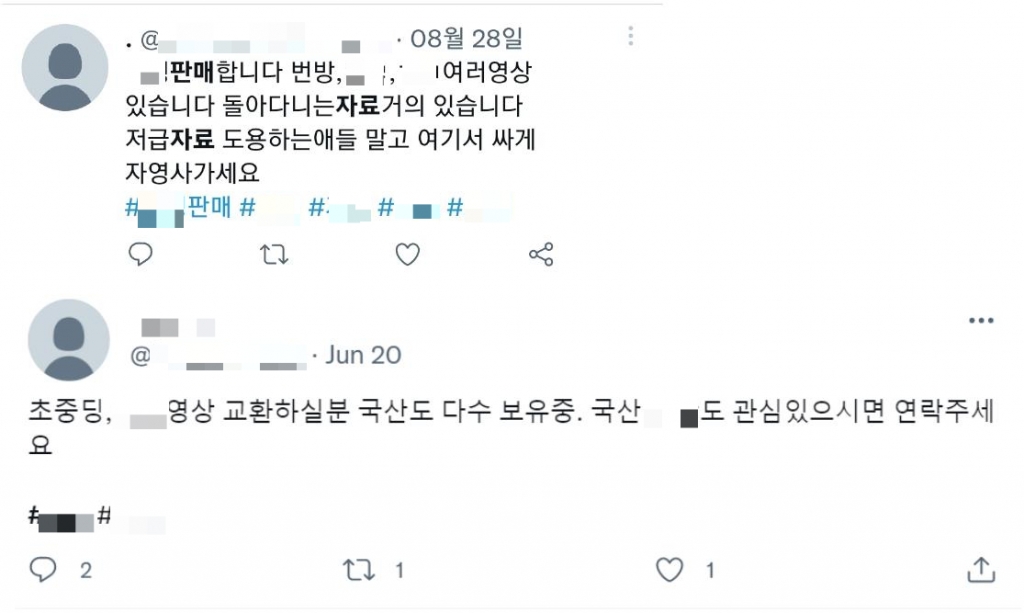Image resolution: width=1024 pixels, height=613 pixels.
Task: Open the first tweet's more options menu
Action: (x=628, y=35)
